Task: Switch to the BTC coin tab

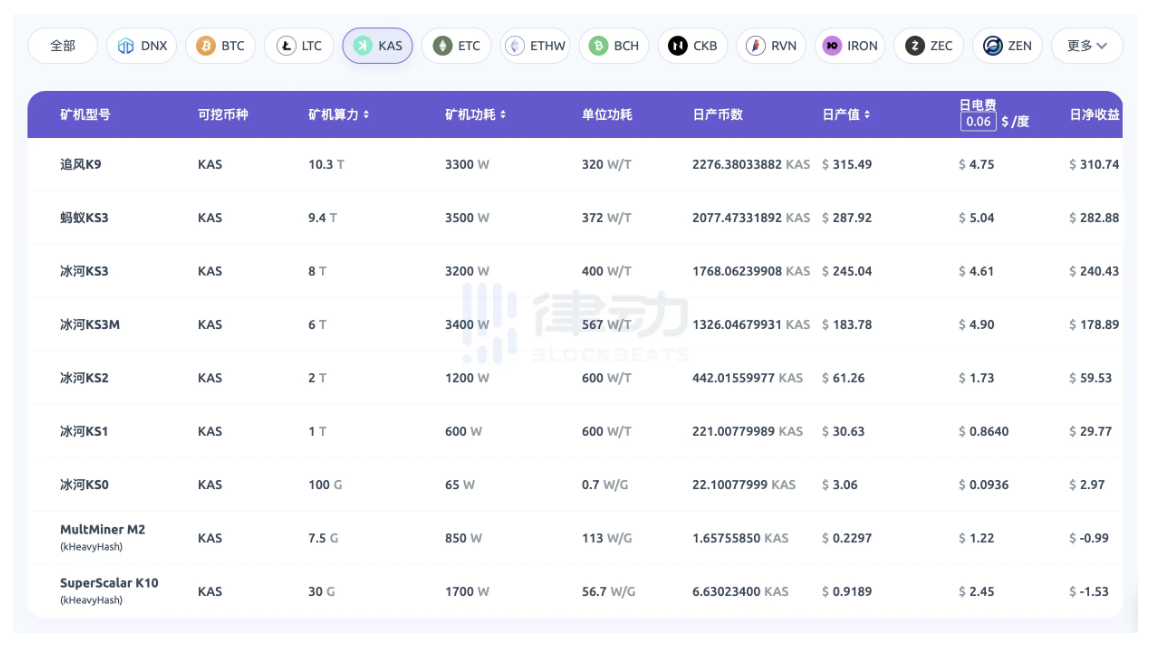Action: [x=220, y=46]
